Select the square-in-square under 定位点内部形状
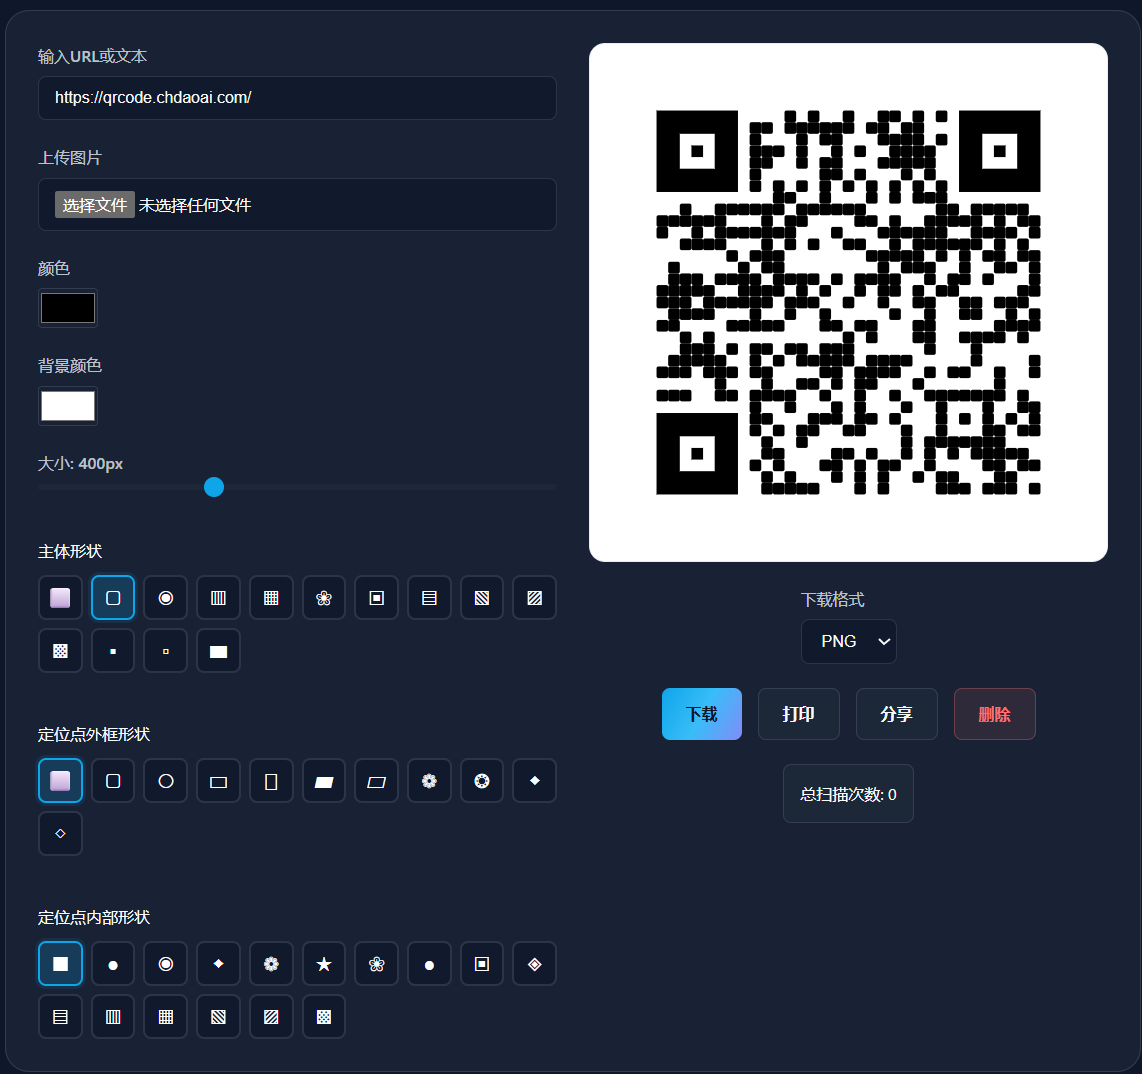The width and height of the screenshot is (1142, 1074). point(482,964)
